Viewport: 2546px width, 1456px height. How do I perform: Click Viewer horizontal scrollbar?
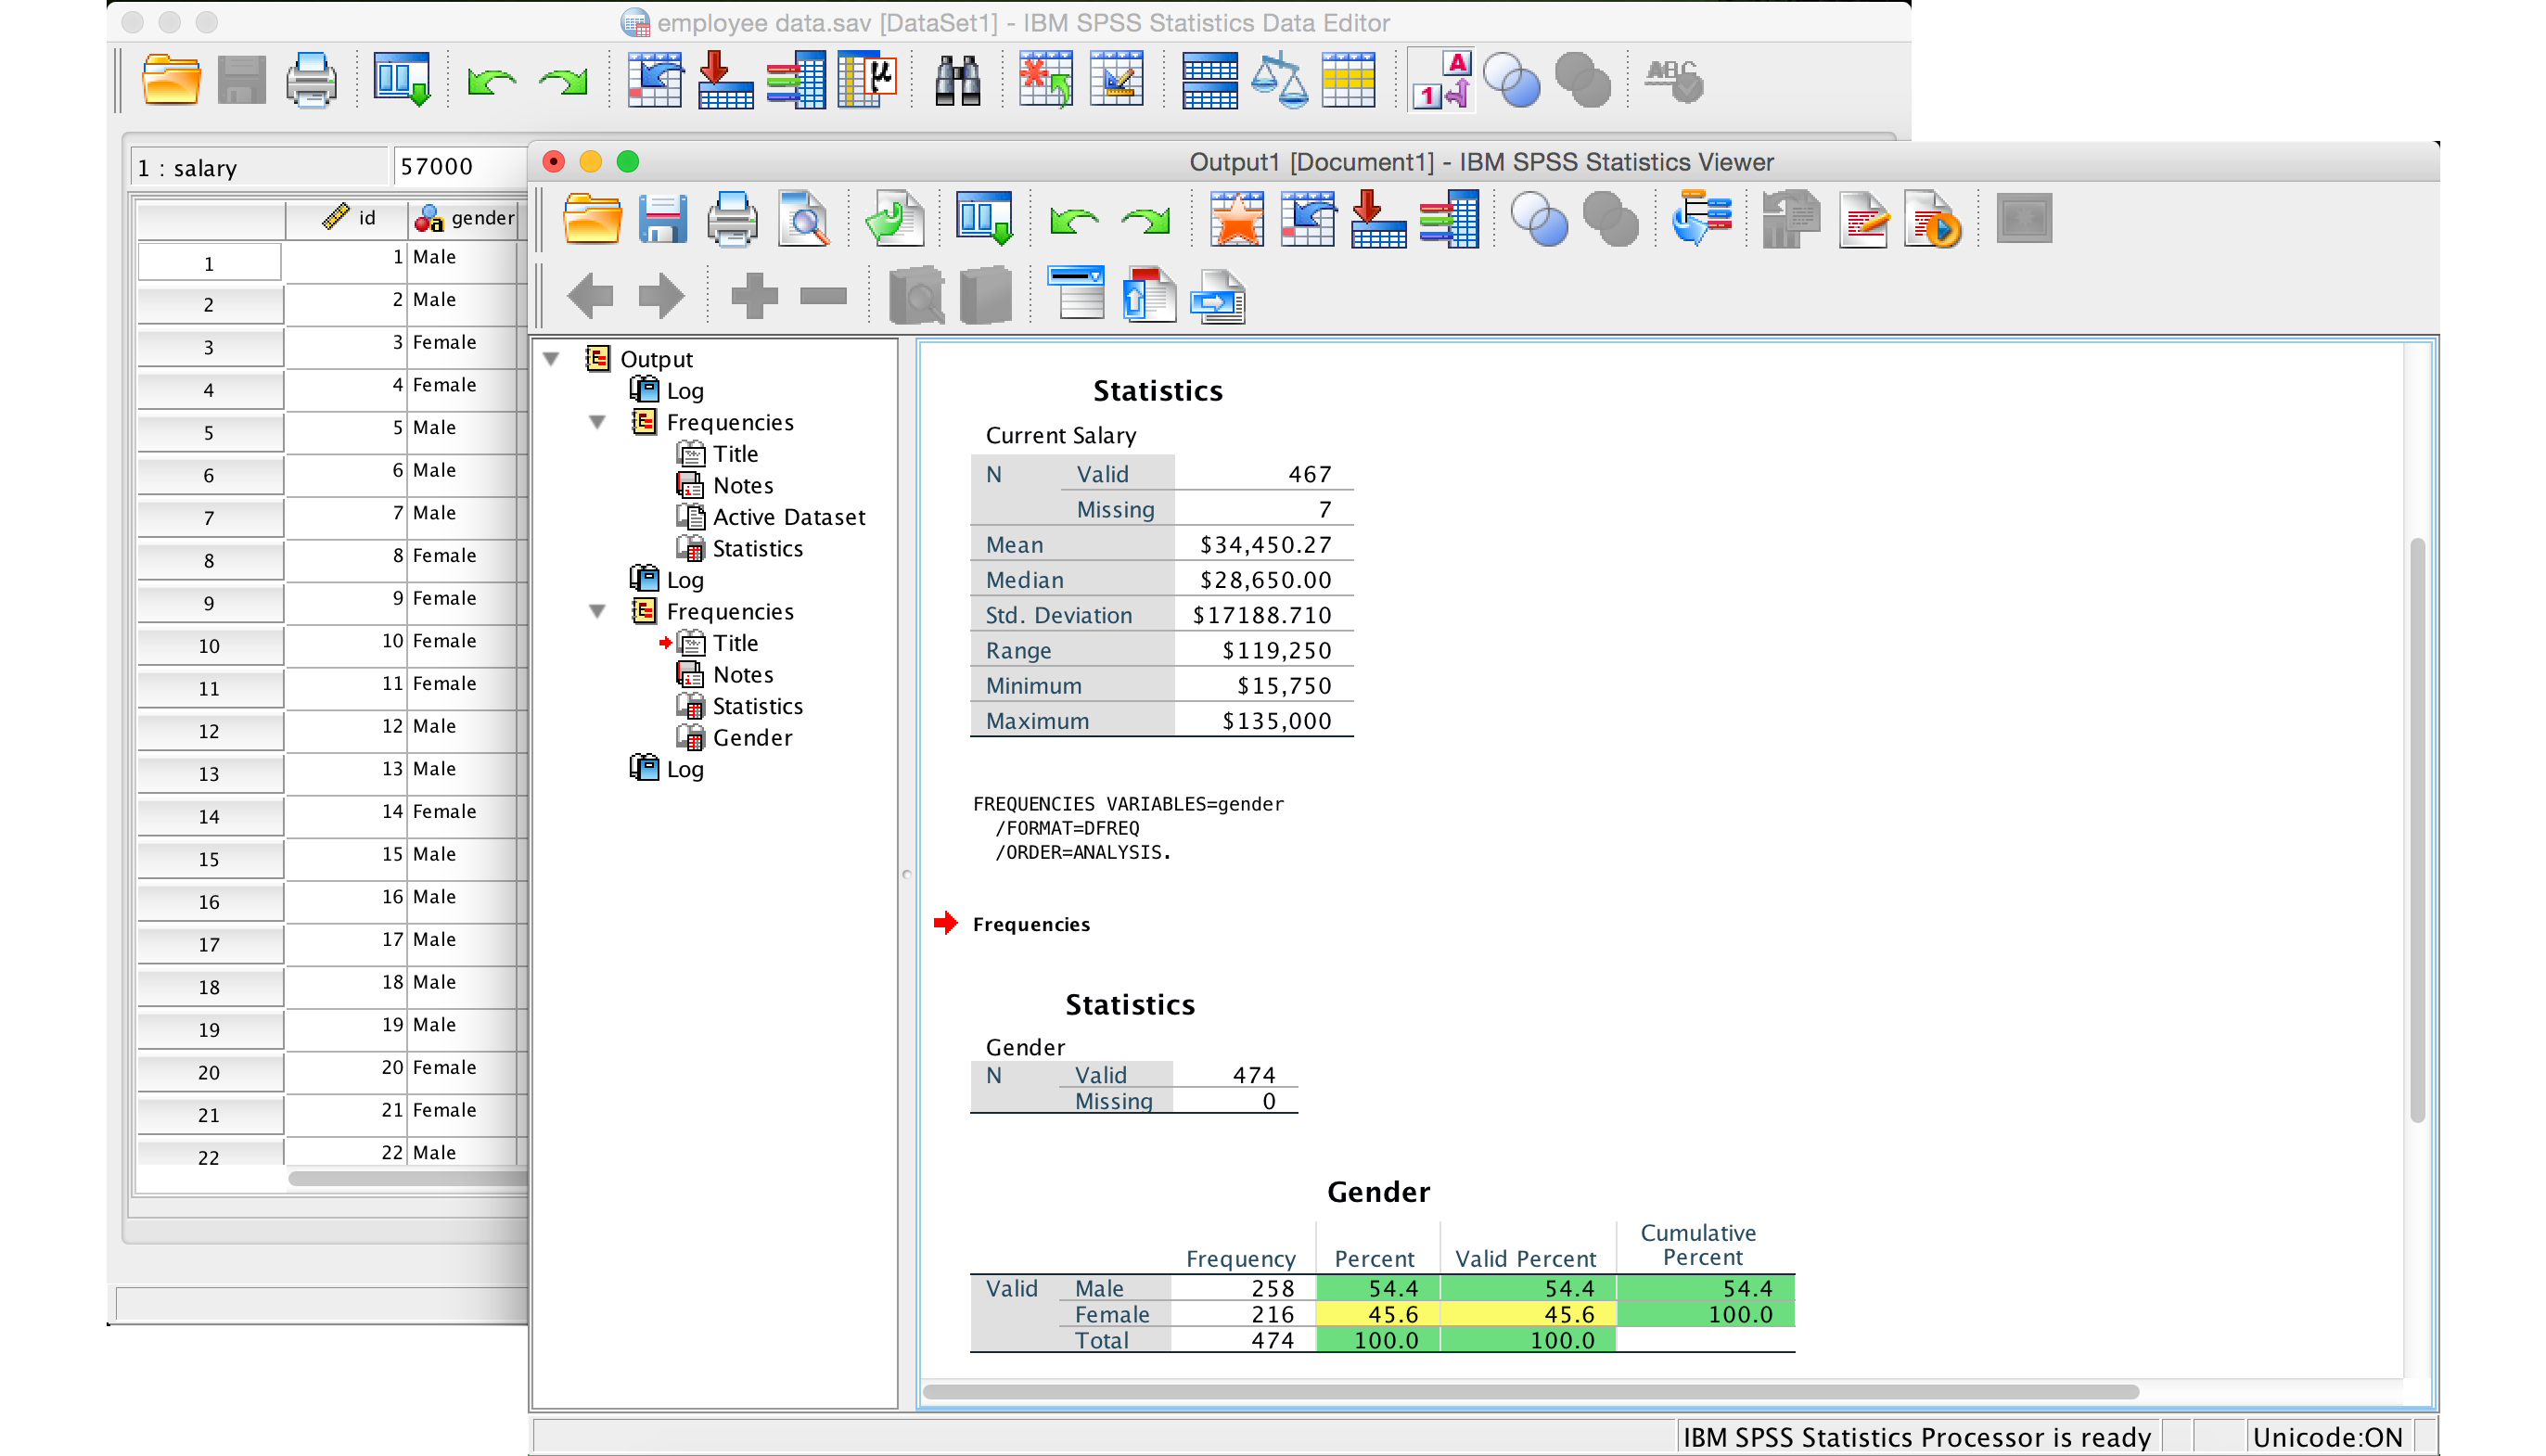(x=1530, y=1391)
